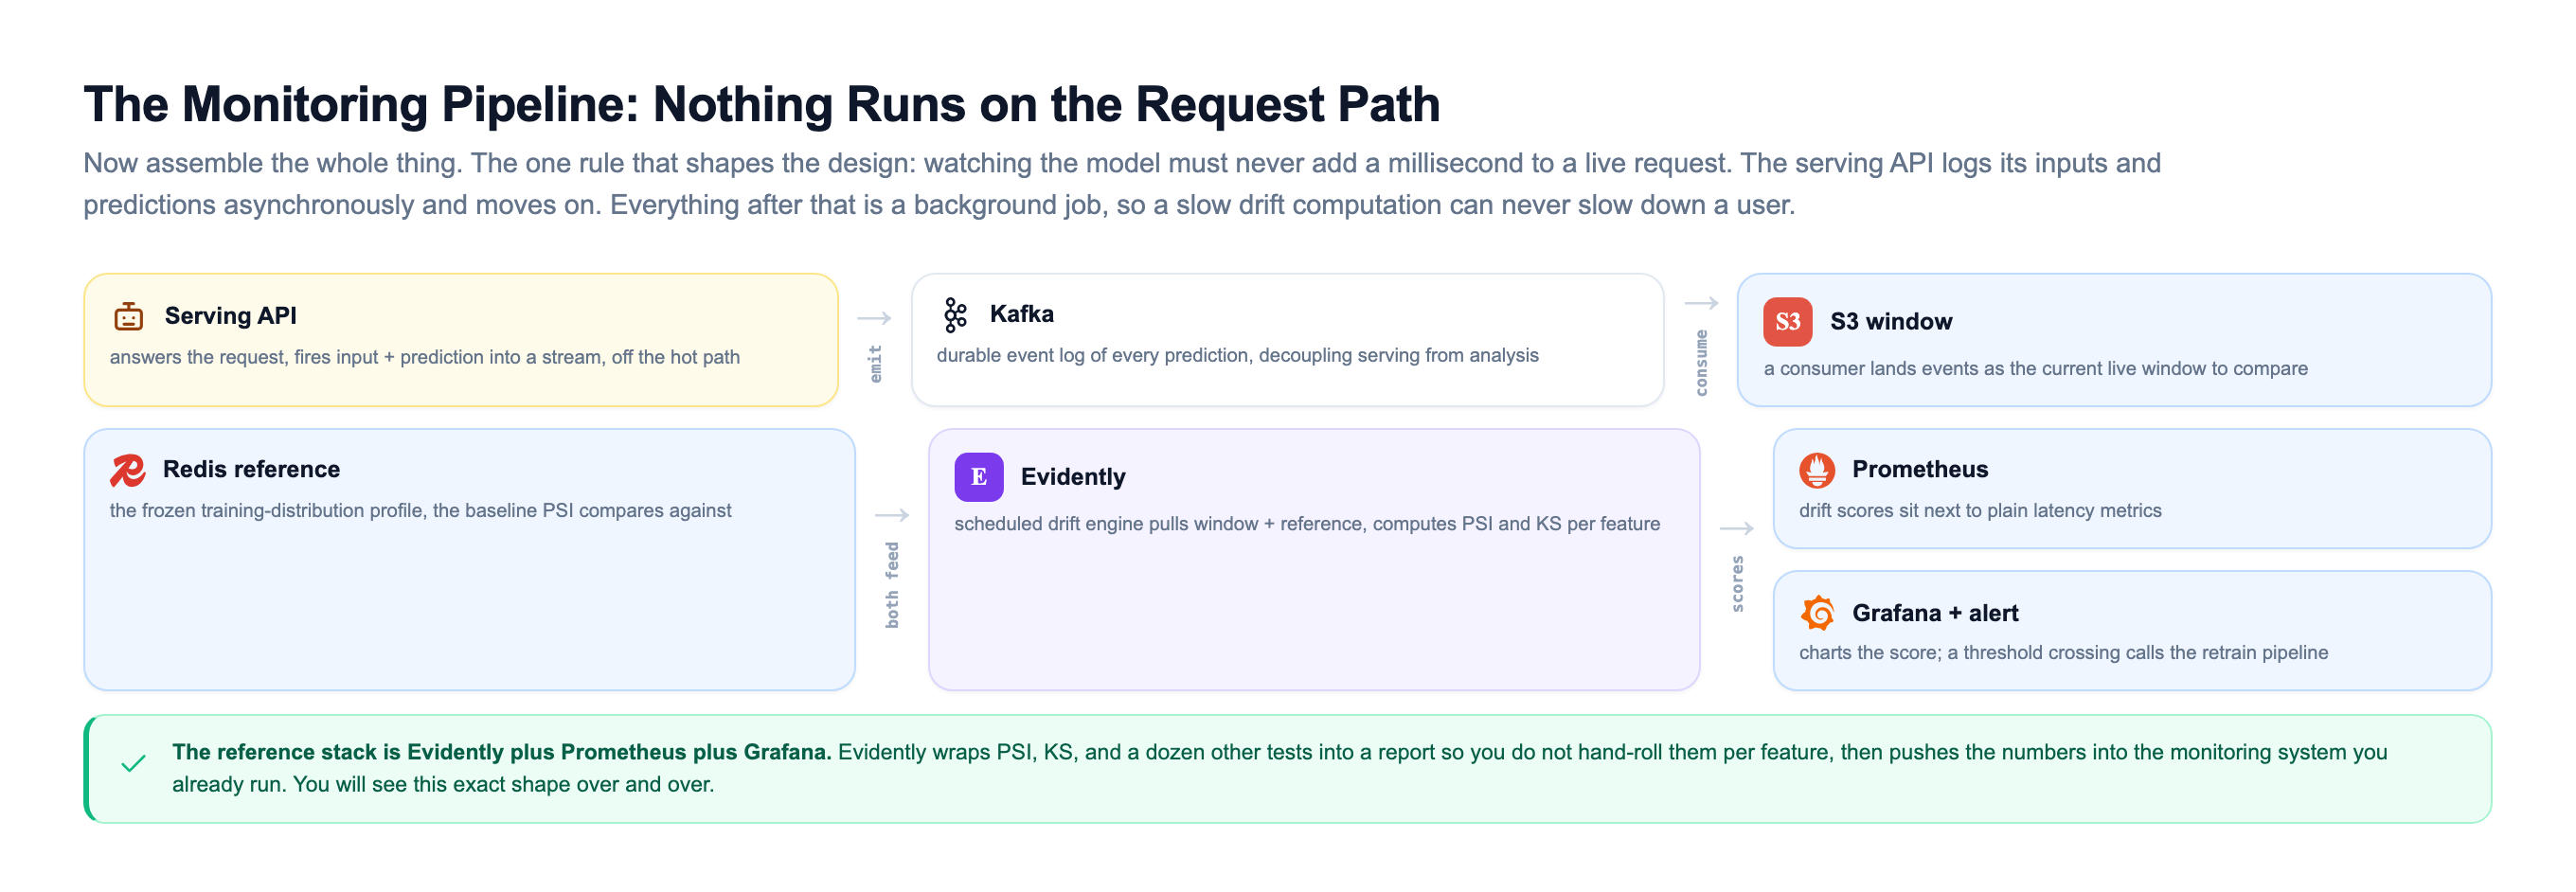Click 'scheduled drift engine pulls window' description
The width and height of the screenshot is (2576, 892).
[x=1306, y=524]
